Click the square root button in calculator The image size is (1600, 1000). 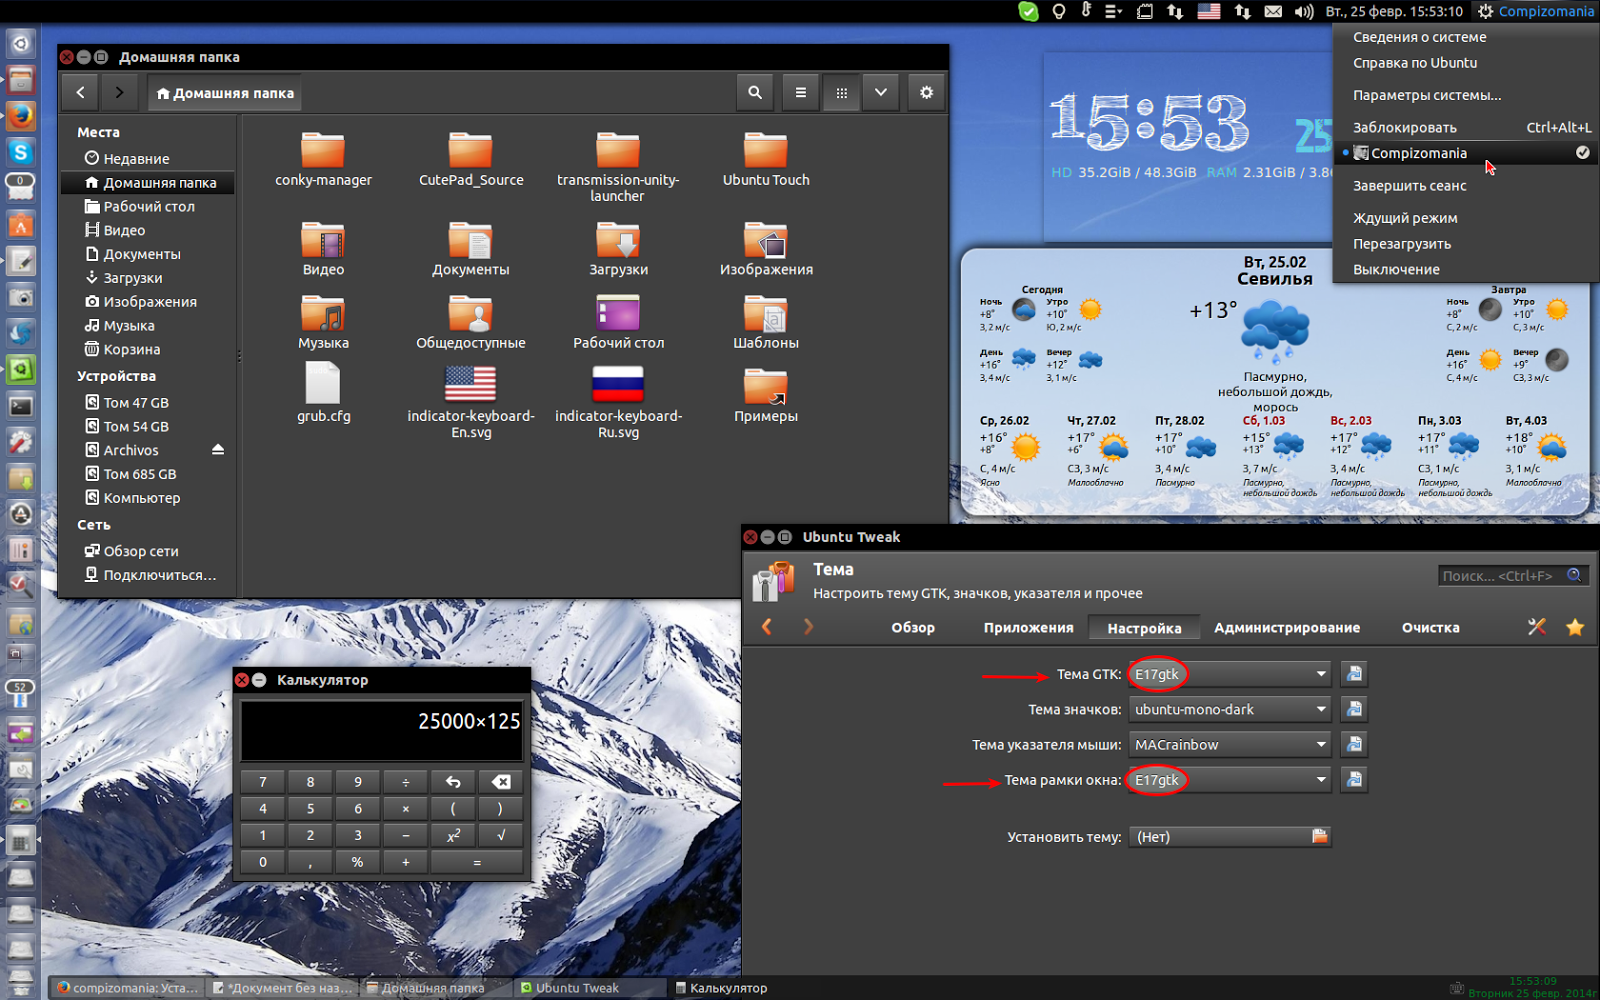click(x=501, y=835)
